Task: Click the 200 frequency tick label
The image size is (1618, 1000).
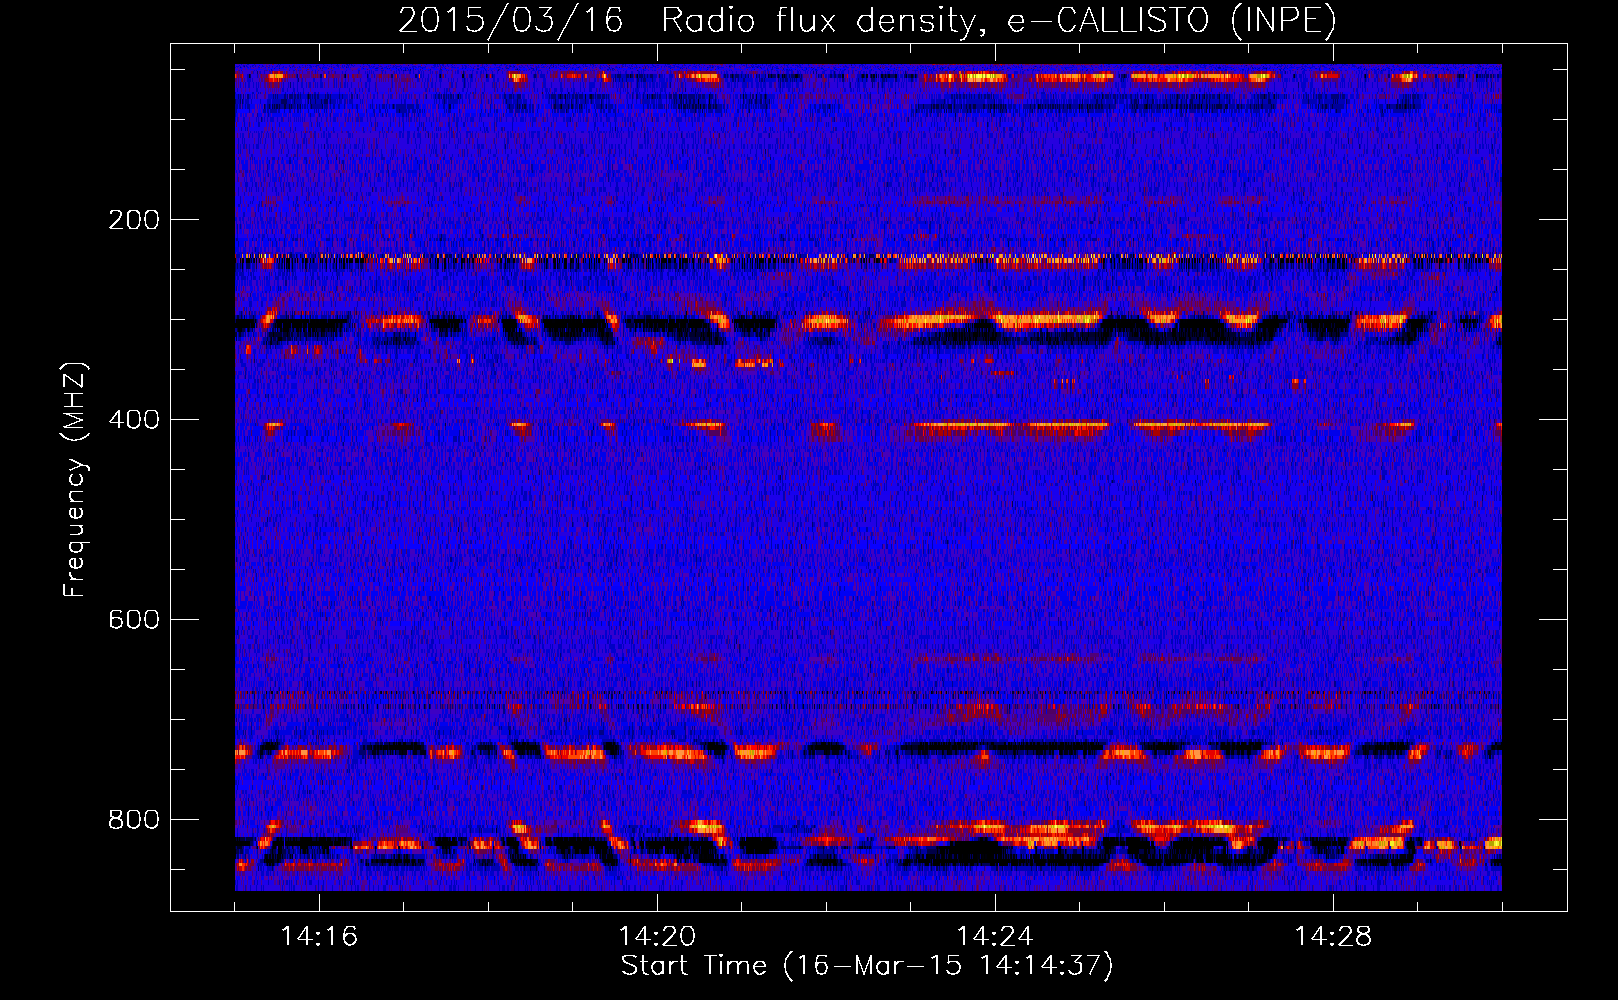Action: (x=133, y=220)
